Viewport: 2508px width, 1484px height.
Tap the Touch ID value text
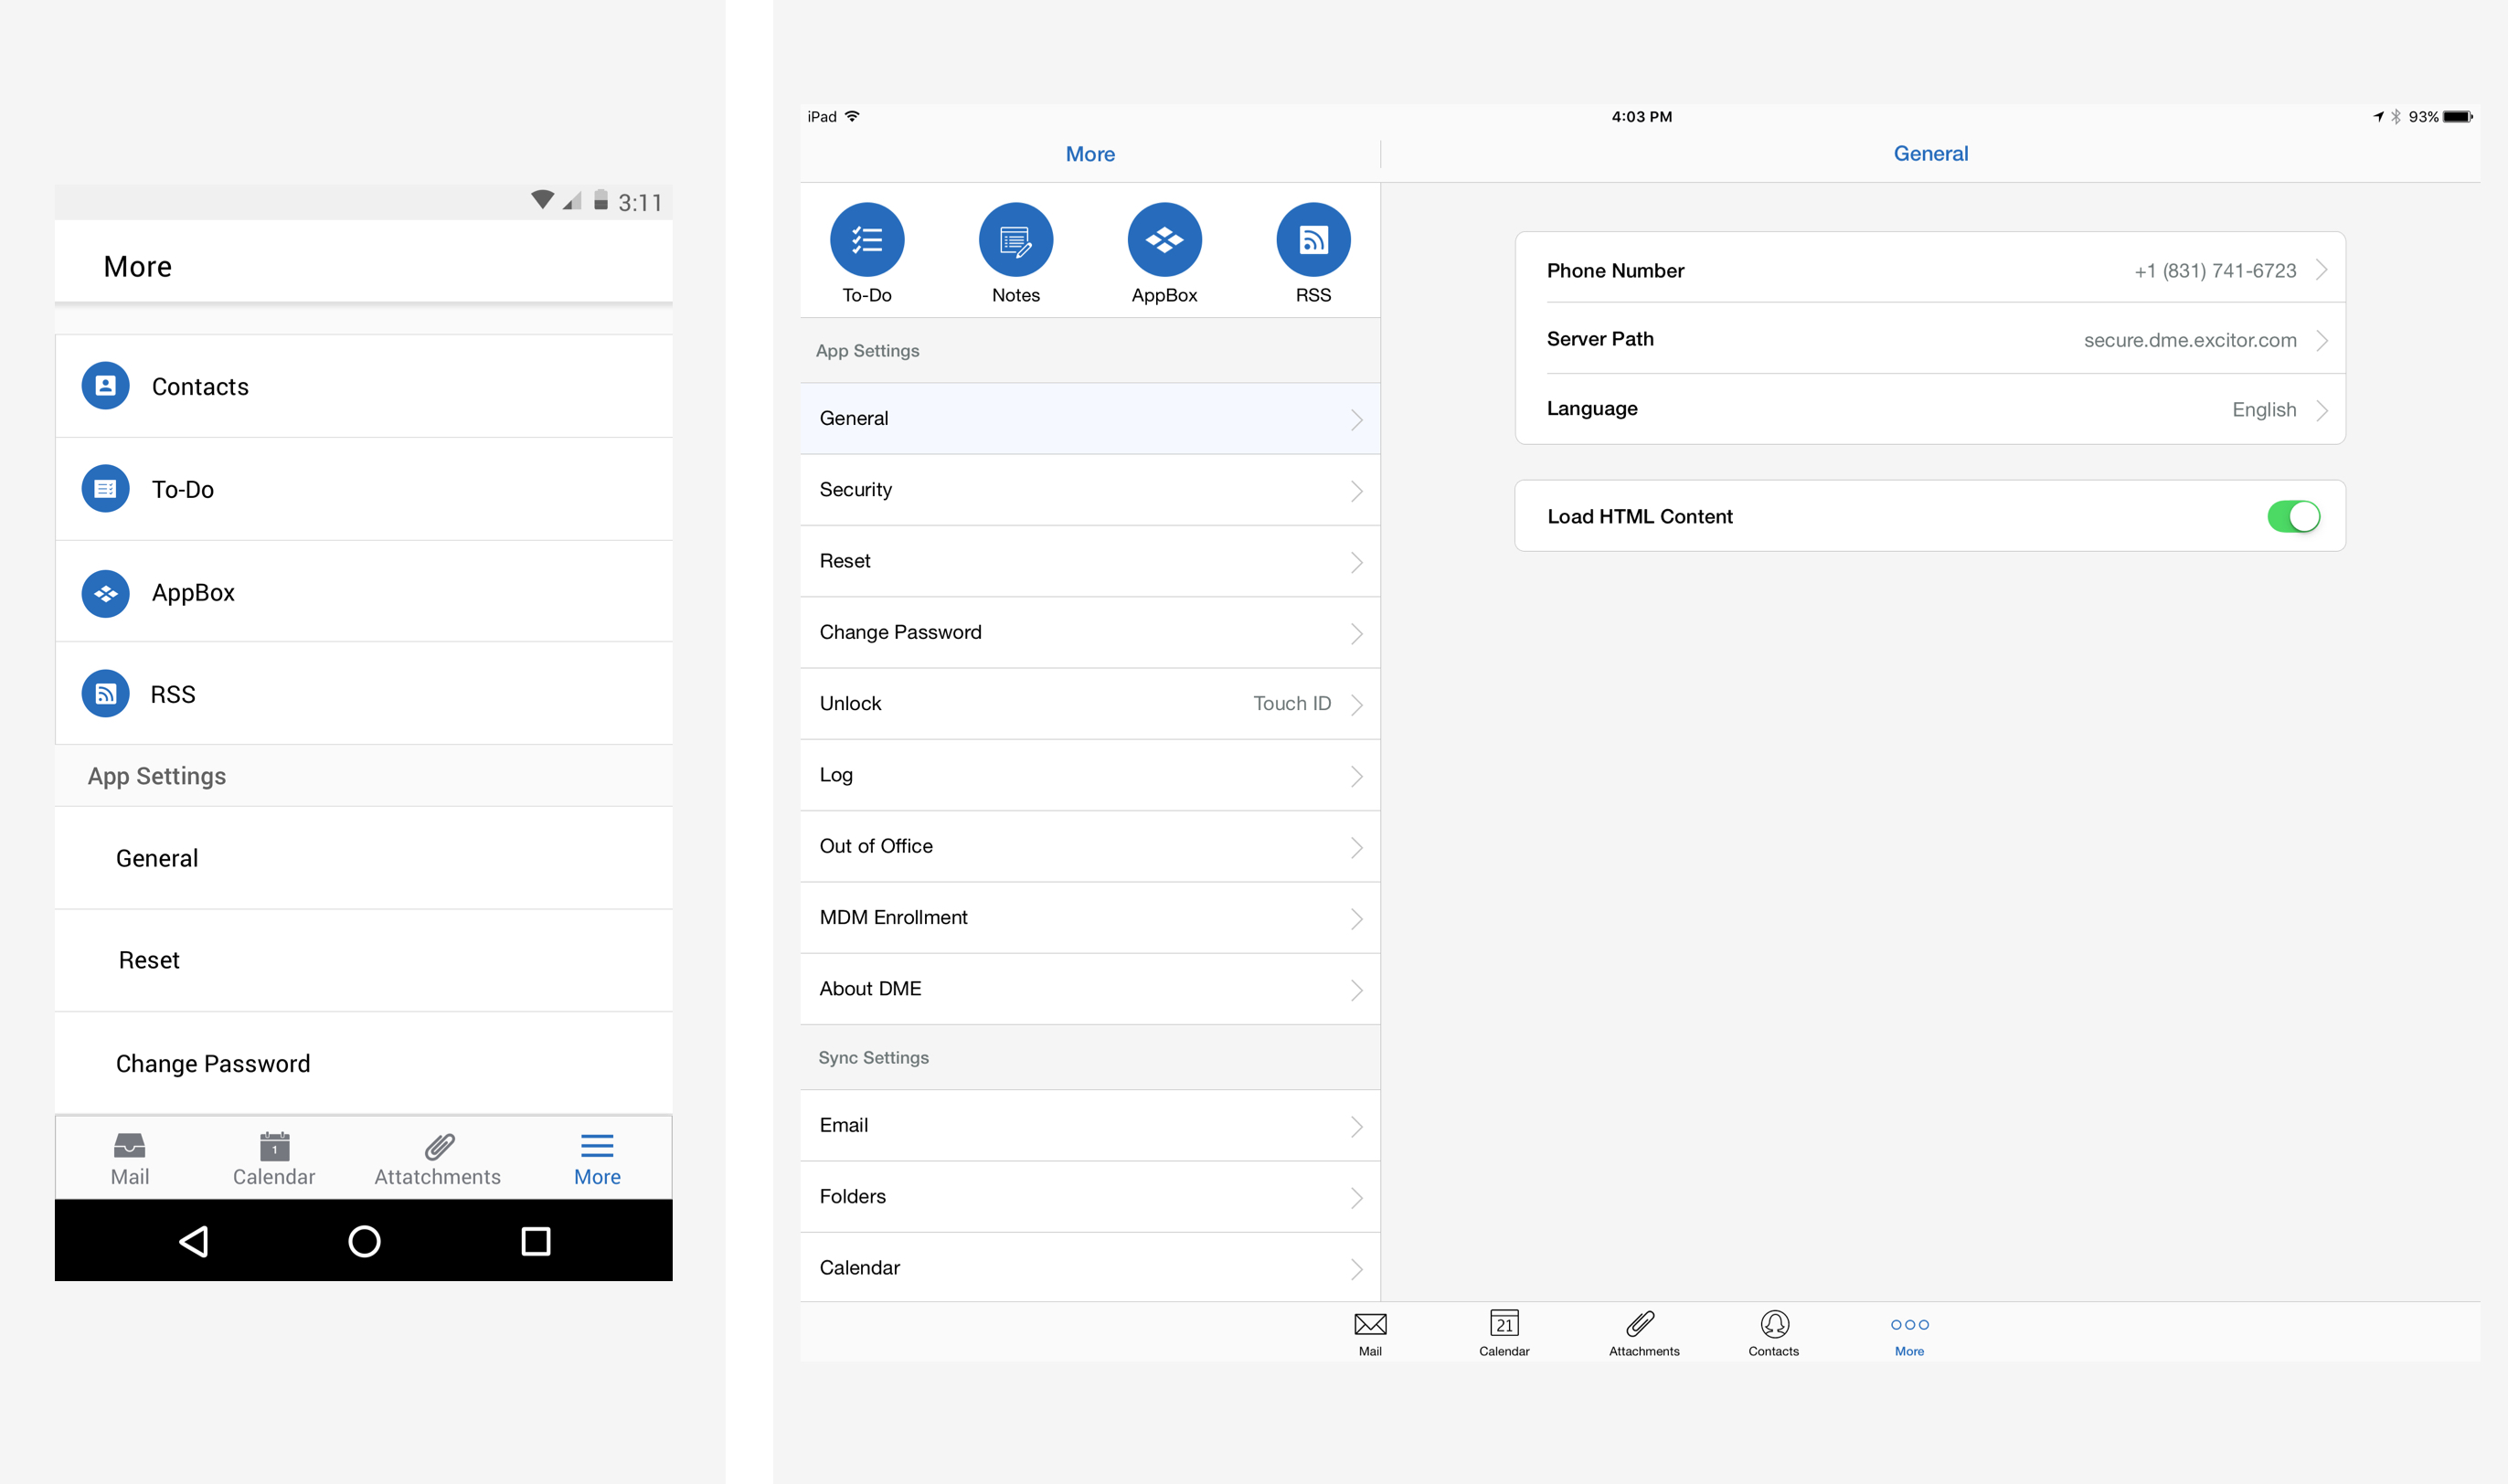[x=1292, y=704]
